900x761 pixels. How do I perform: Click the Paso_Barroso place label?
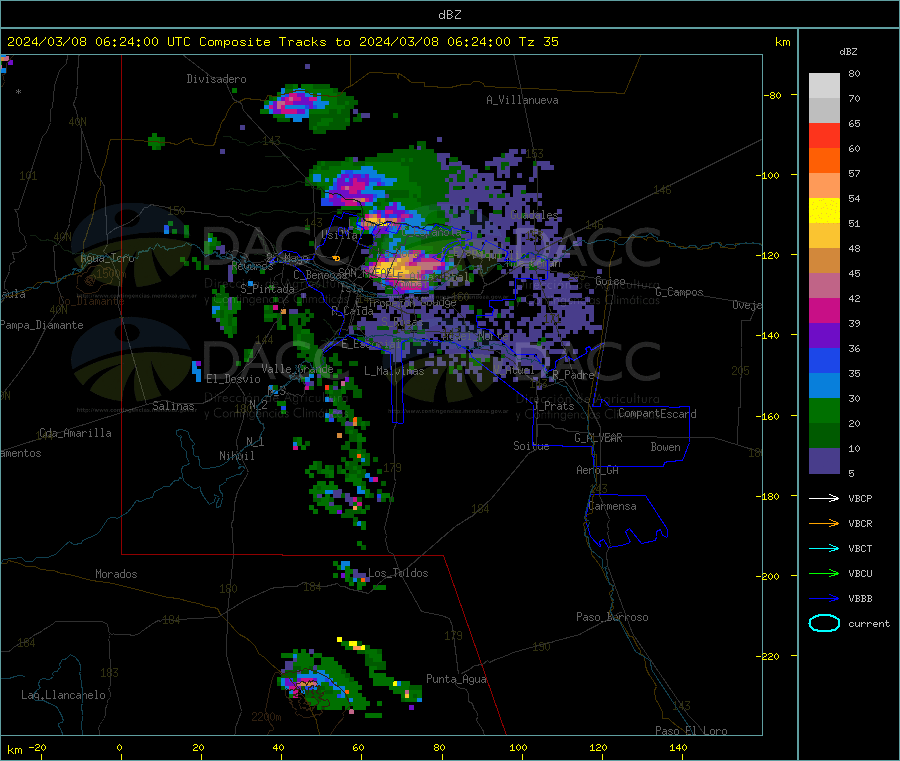612,617
